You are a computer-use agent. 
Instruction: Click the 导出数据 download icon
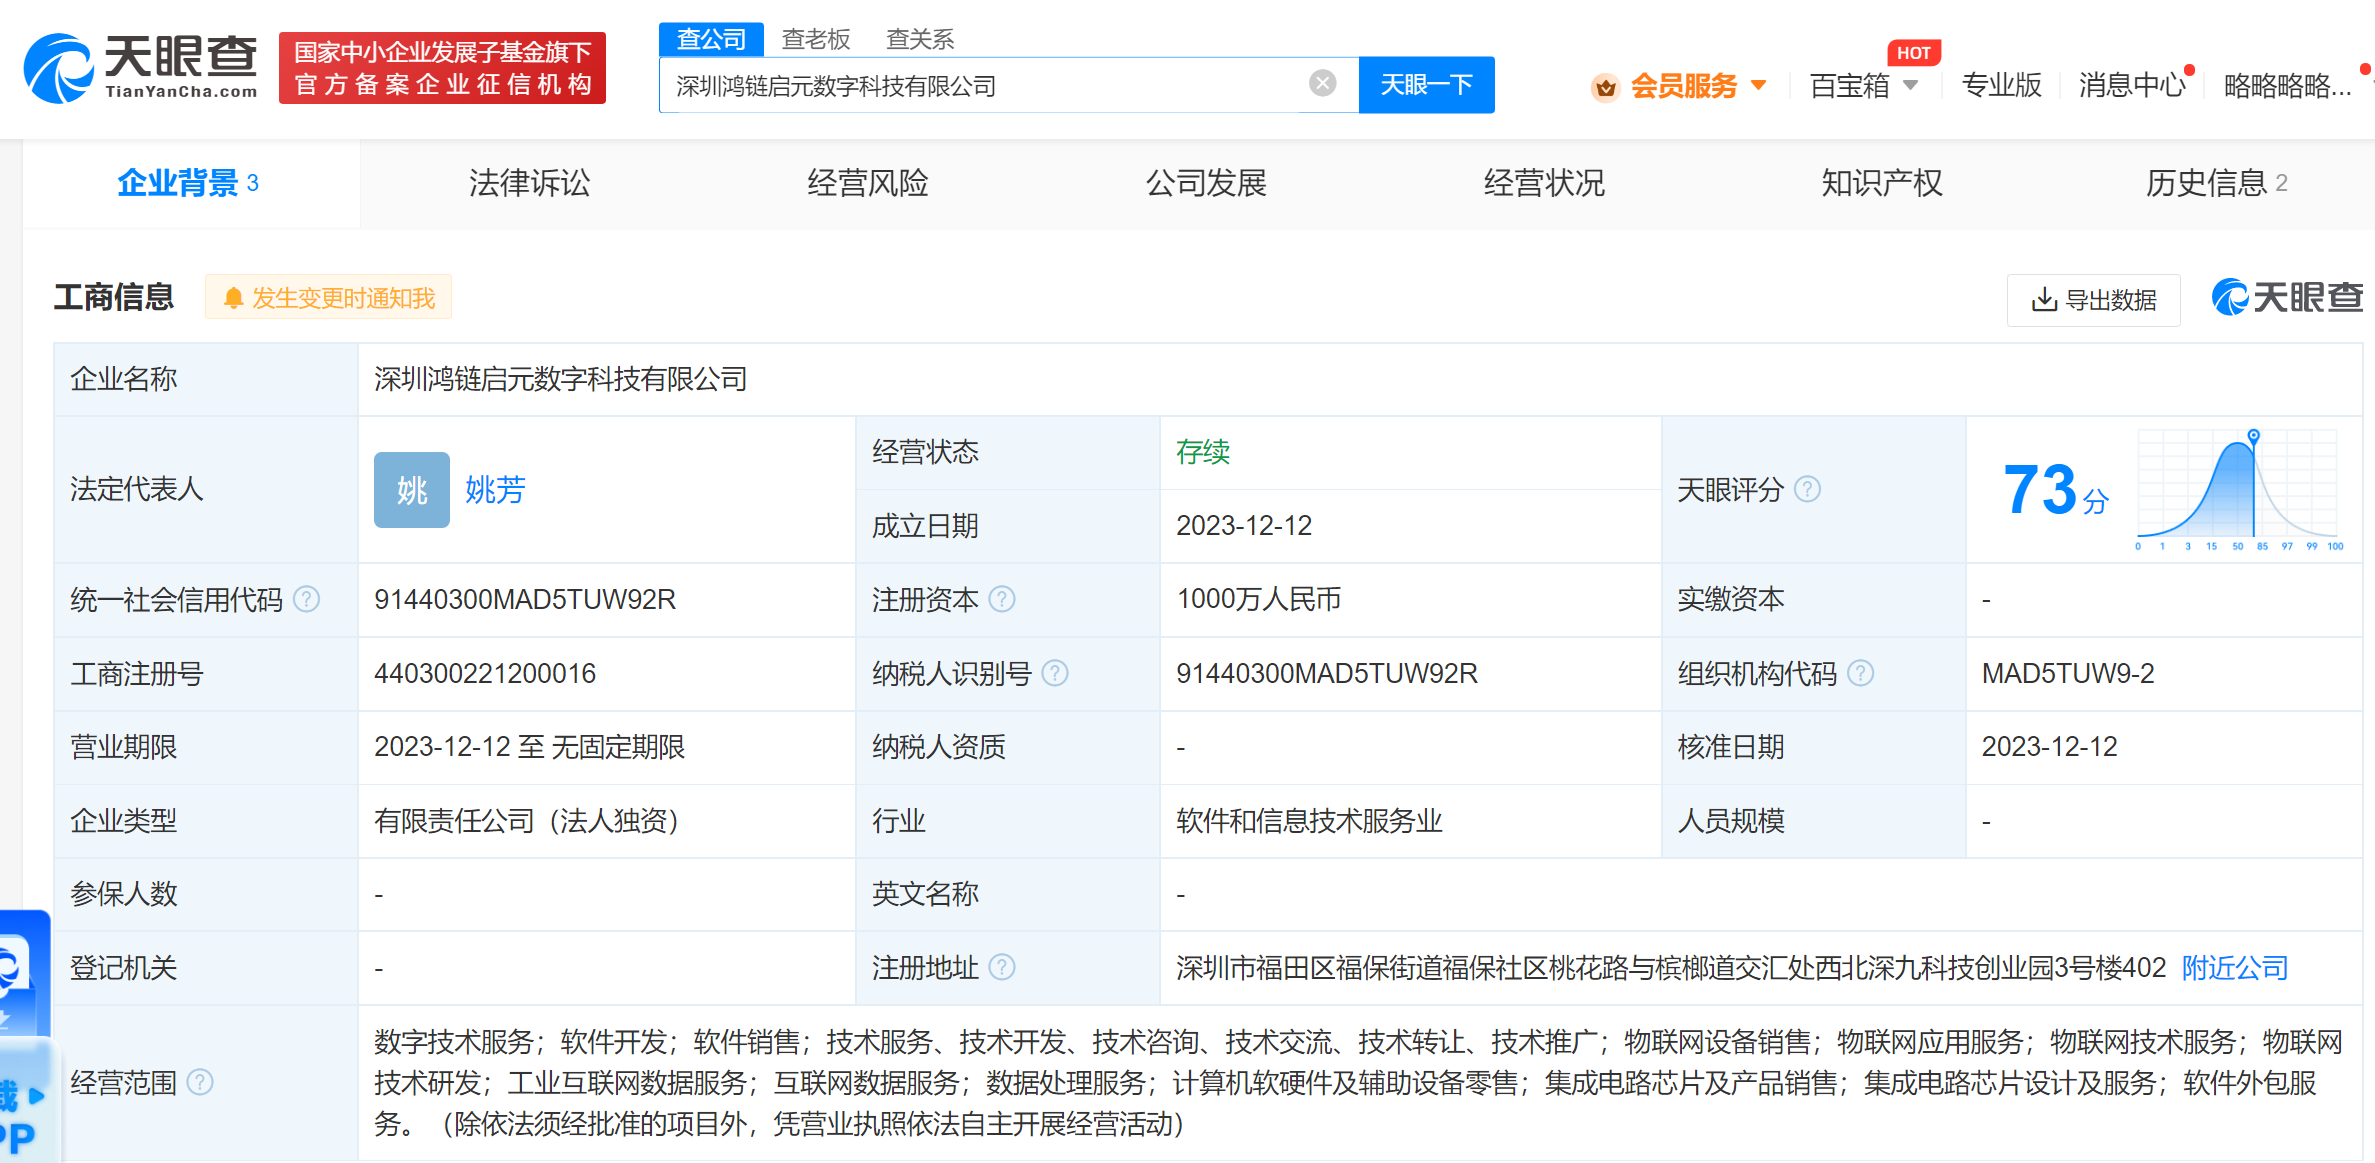2043,300
